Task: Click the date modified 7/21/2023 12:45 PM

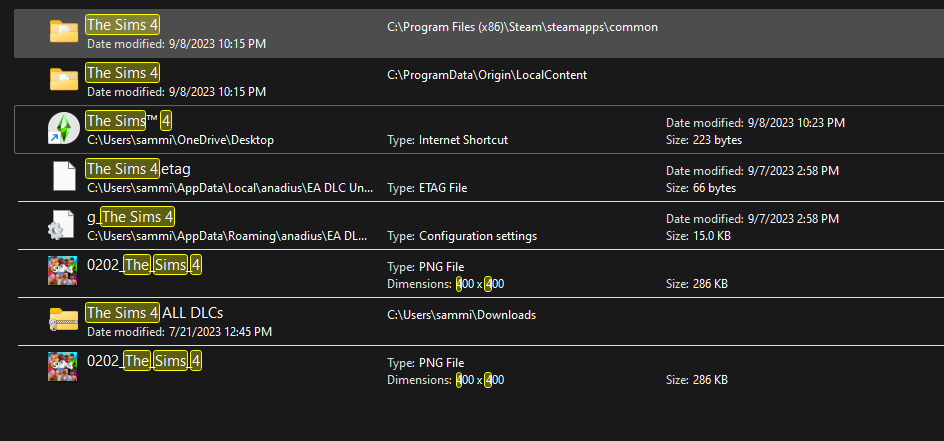Action: [x=179, y=331]
